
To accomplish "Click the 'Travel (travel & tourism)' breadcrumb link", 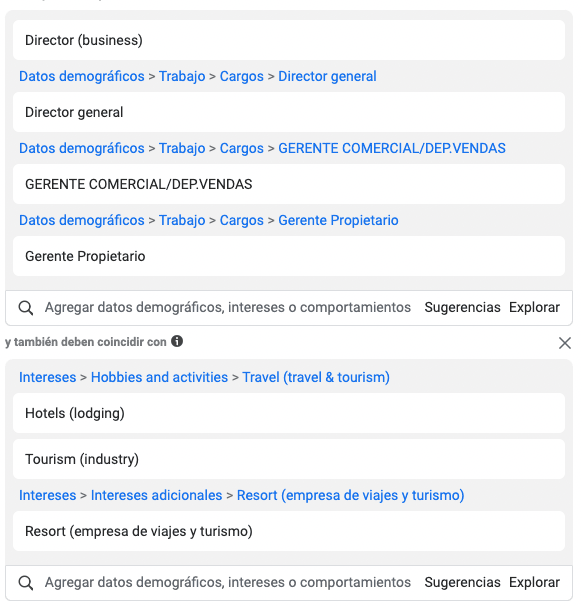I will pos(316,377).
